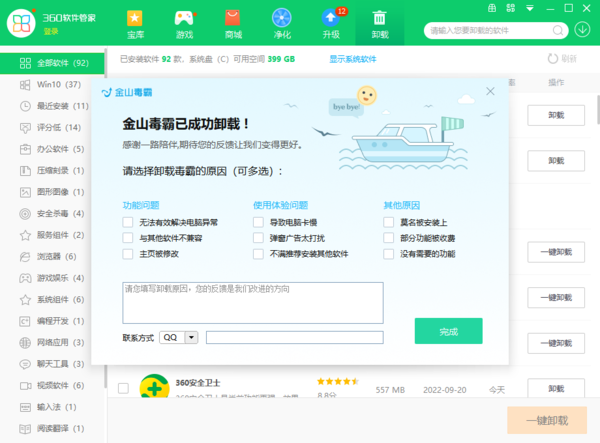Click the 编程开发 category icon
Screen dimensions: 600x443
click(x=25, y=321)
